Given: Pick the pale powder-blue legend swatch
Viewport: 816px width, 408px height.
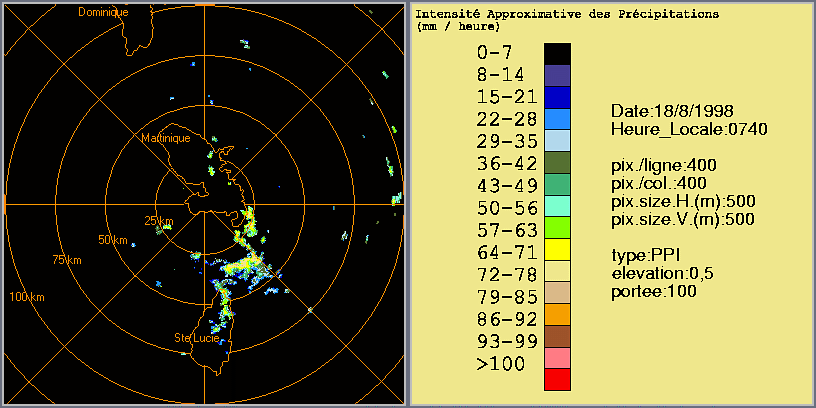Looking at the screenshot, I should [x=557, y=141].
